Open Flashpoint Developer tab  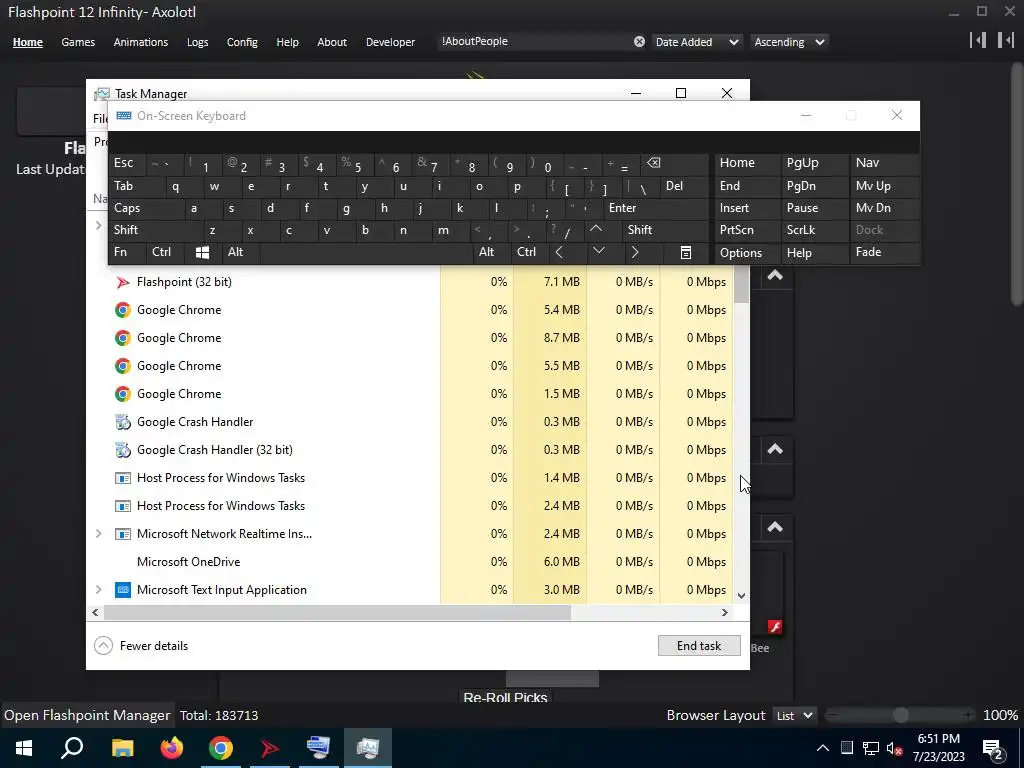(390, 42)
